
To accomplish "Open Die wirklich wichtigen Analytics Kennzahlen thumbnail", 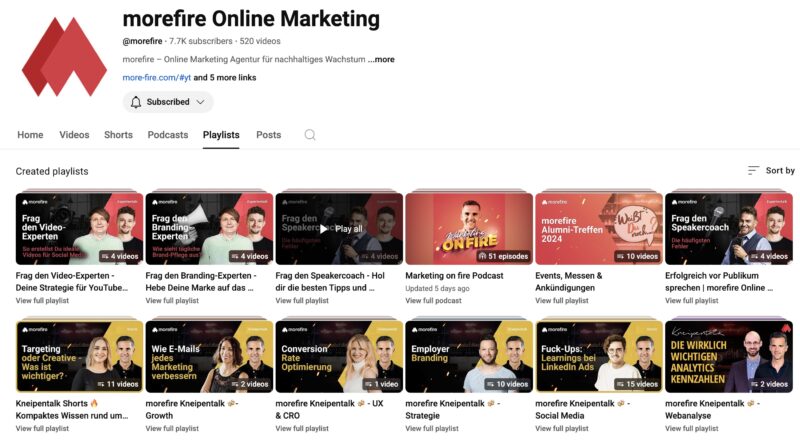I will coord(729,356).
